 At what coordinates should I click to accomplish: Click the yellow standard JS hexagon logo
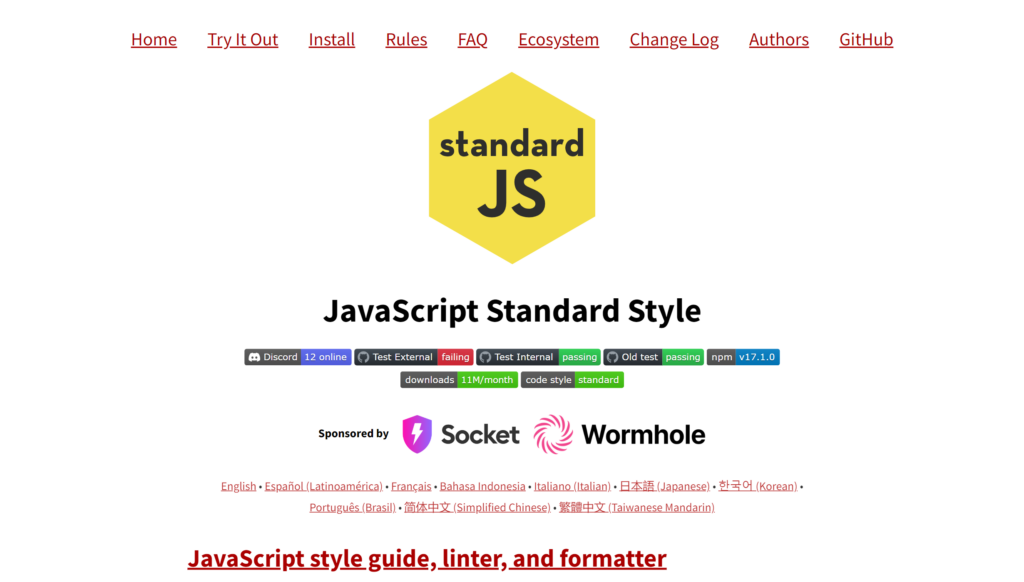512,168
